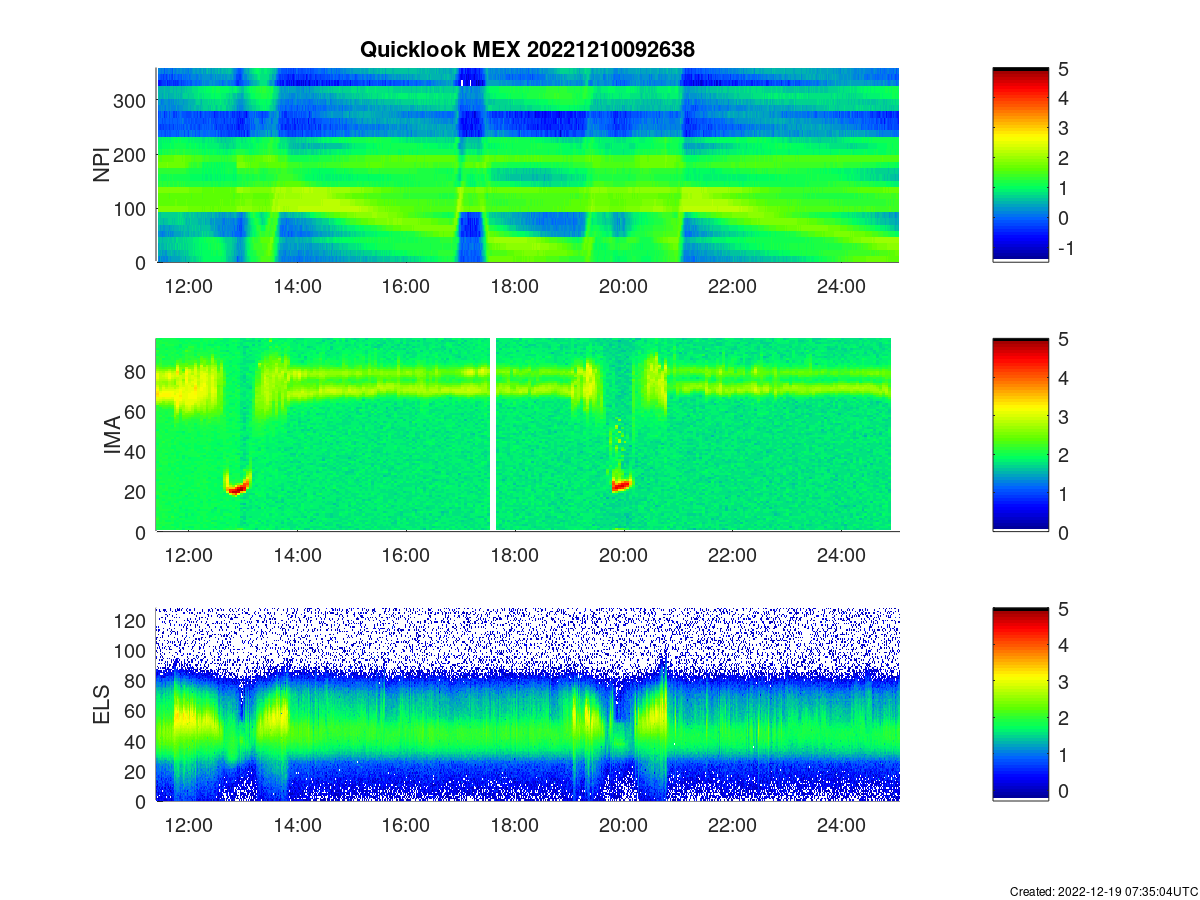Click "12:00" under the ELS plot
1200x900 pixels.
point(188,826)
